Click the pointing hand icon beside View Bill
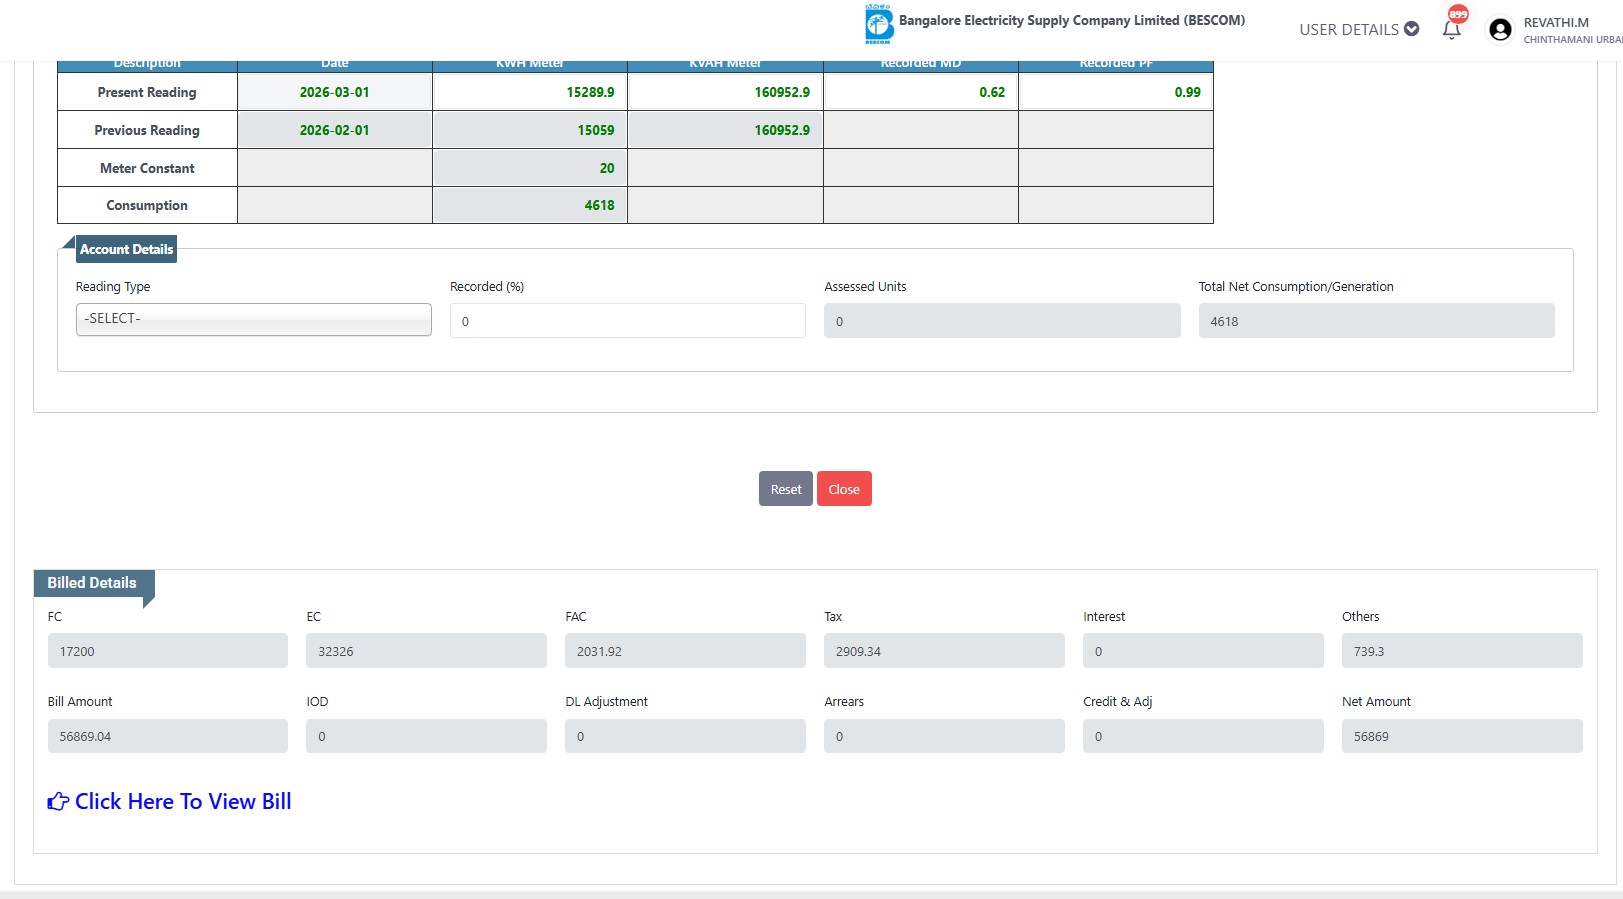Viewport: 1623px width, 899px height. click(x=58, y=802)
